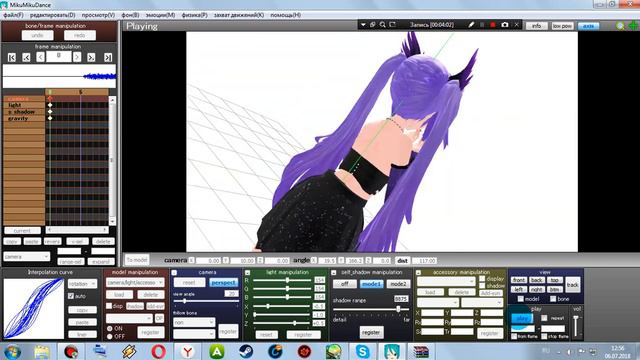Screen dimensions: 640x360
Task: Jump to the last frame
Action: [x=108, y=58]
